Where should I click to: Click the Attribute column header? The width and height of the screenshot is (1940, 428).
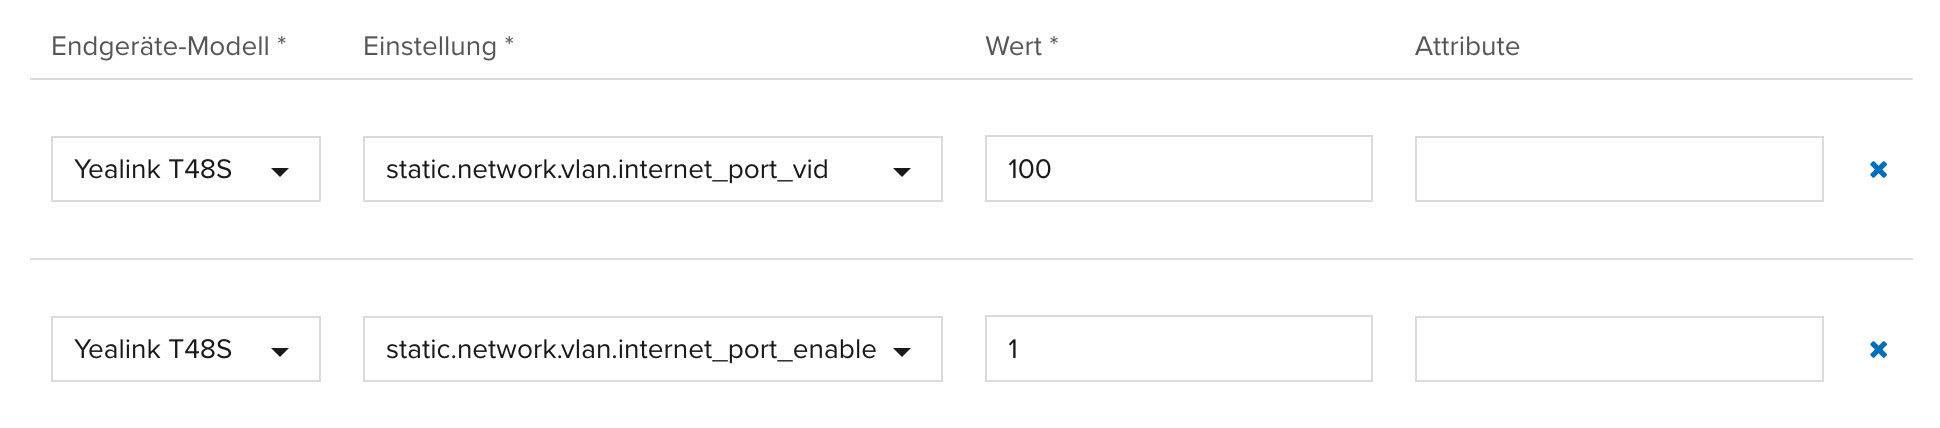[1467, 46]
